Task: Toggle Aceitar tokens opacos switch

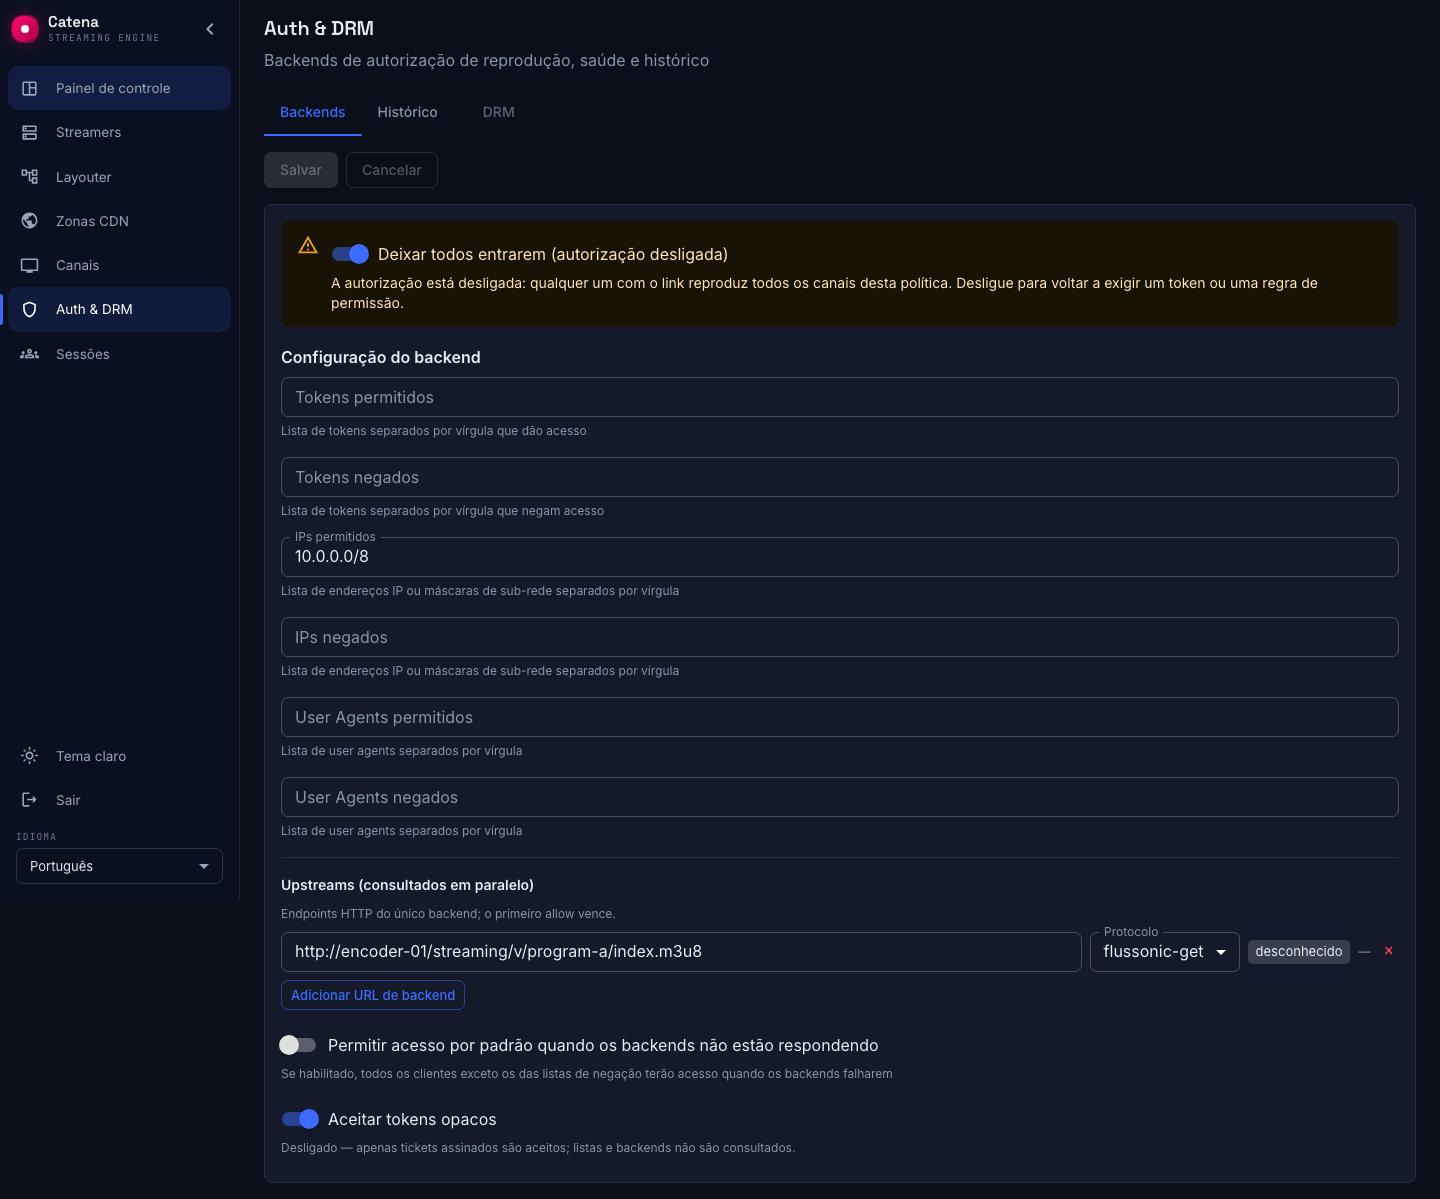Action: point(300,1119)
